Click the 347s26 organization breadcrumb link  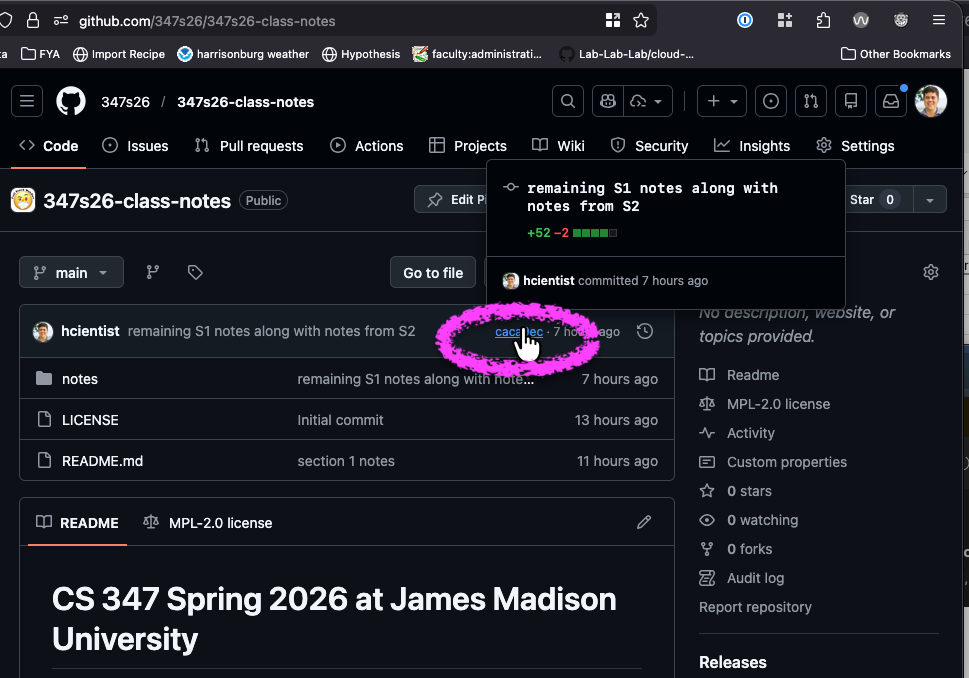pos(125,102)
